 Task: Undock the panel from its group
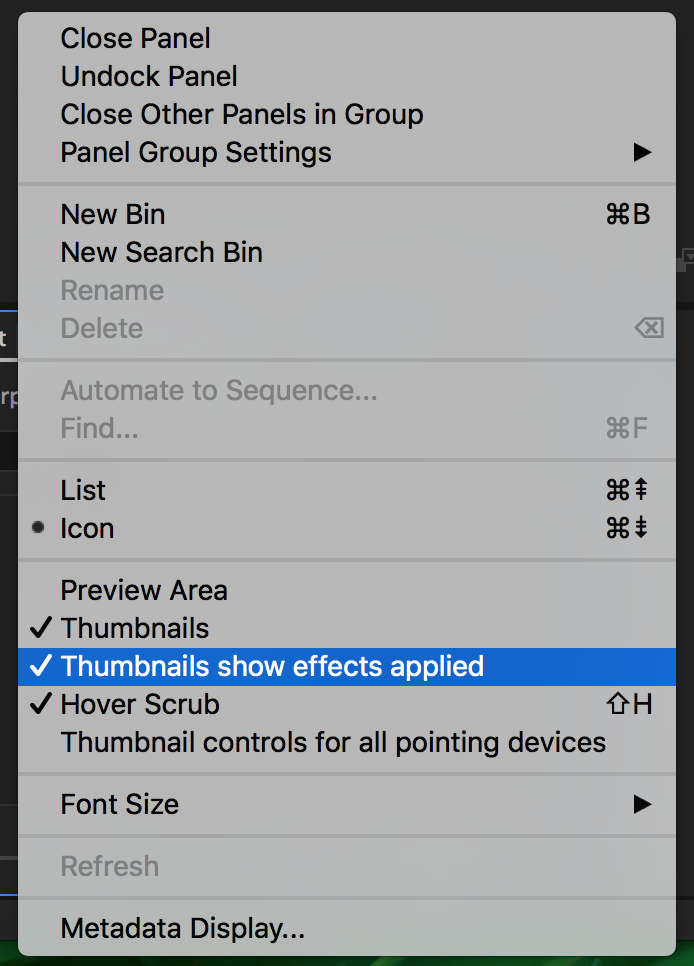pyautogui.click(x=148, y=76)
